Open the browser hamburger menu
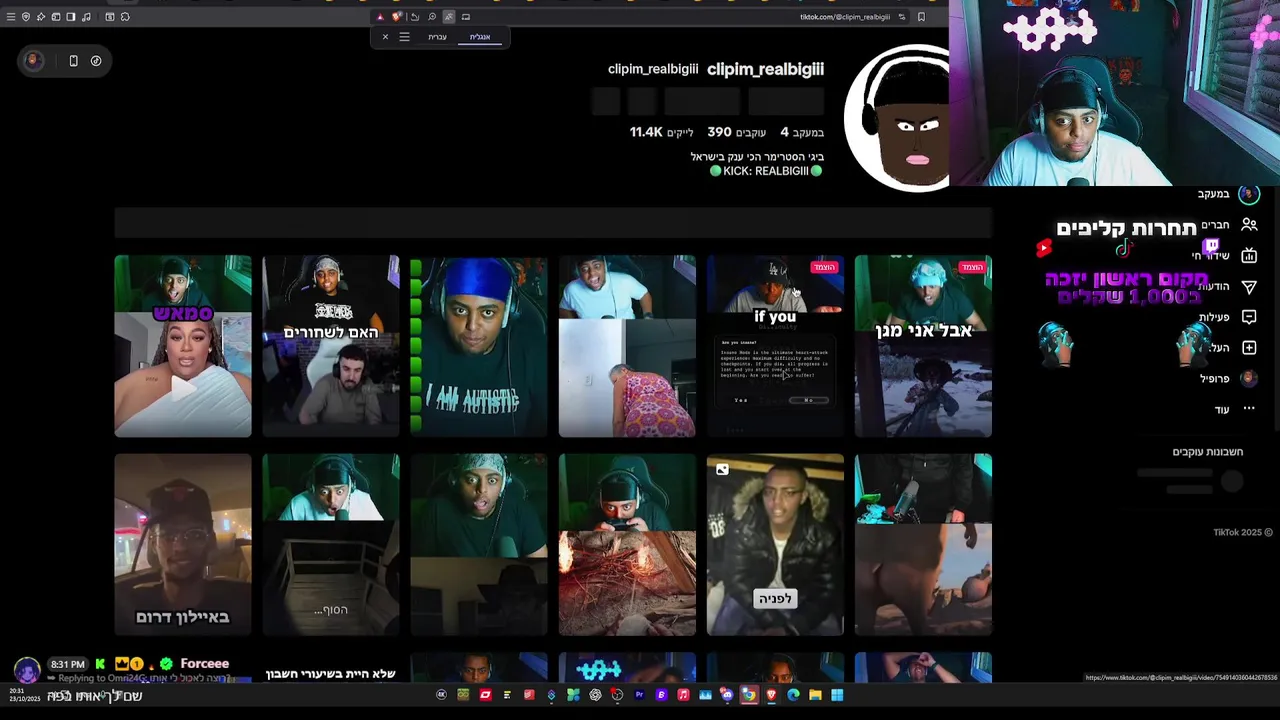Screen dimensions: 1280x720 [x=11, y=17]
